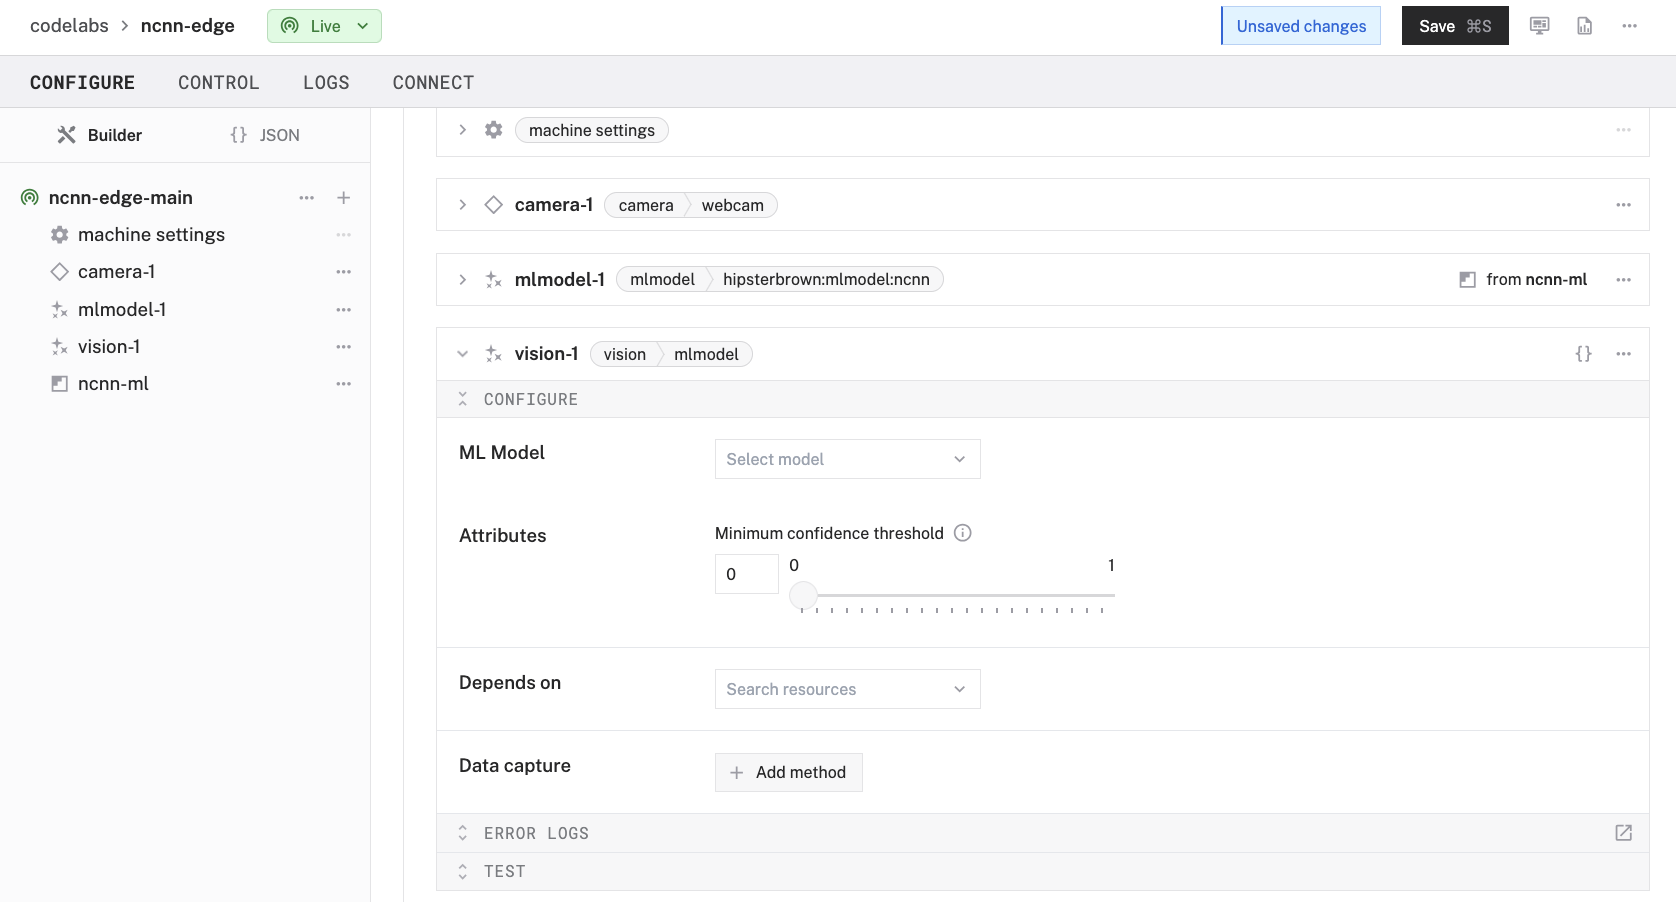Screen dimensions: 1676x902
Task: Click the threshold info icon
Action: pyautogui.click(x=963, y=533)
